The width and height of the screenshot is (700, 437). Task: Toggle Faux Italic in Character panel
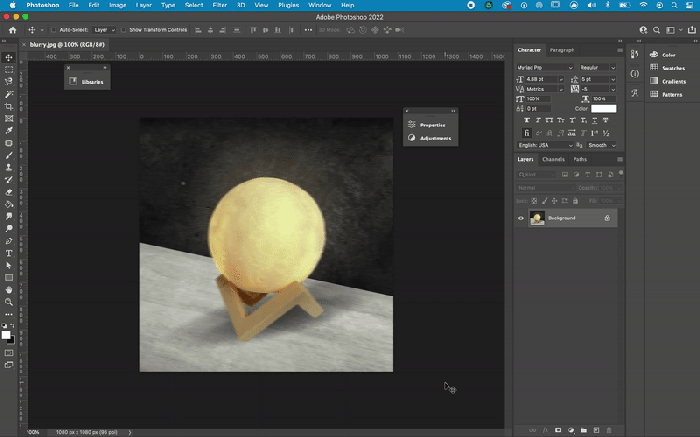(538, 121)
